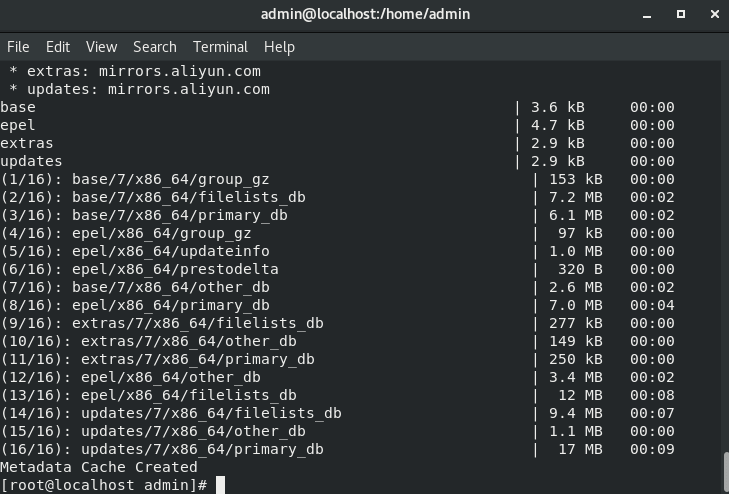Click the (8/16) epel primary_db line

pyautogui.click(x=135, y=305)
